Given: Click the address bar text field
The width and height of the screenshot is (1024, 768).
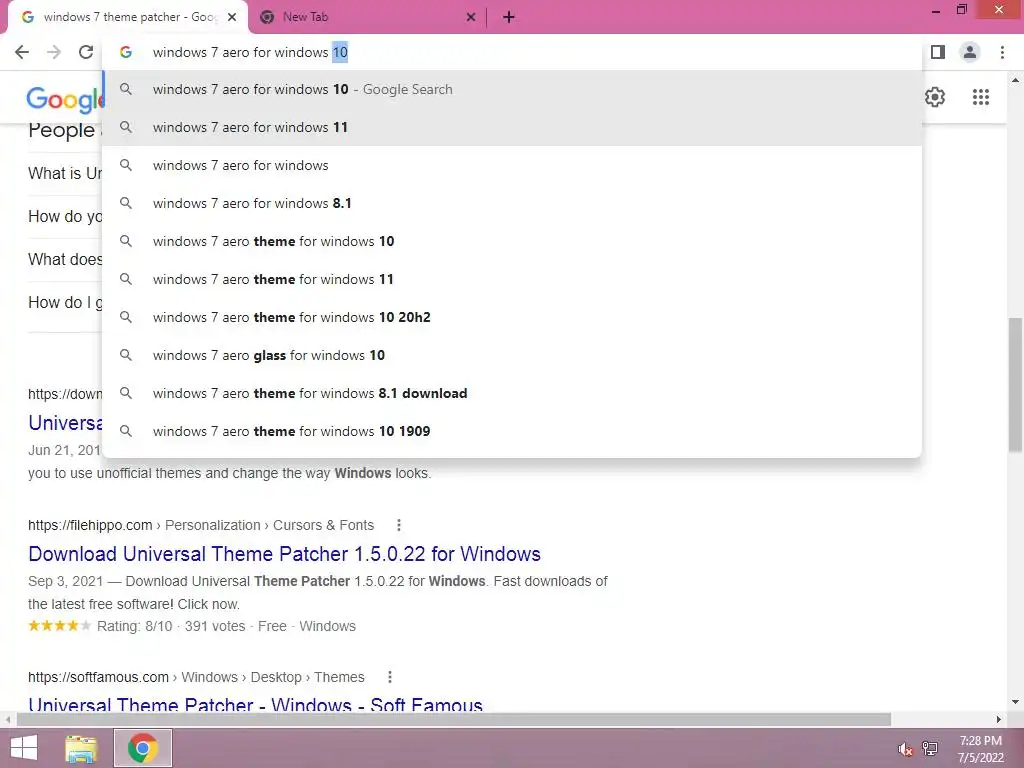Looking at the screenshot, I should pyautogui.click(x=511, y=52).
